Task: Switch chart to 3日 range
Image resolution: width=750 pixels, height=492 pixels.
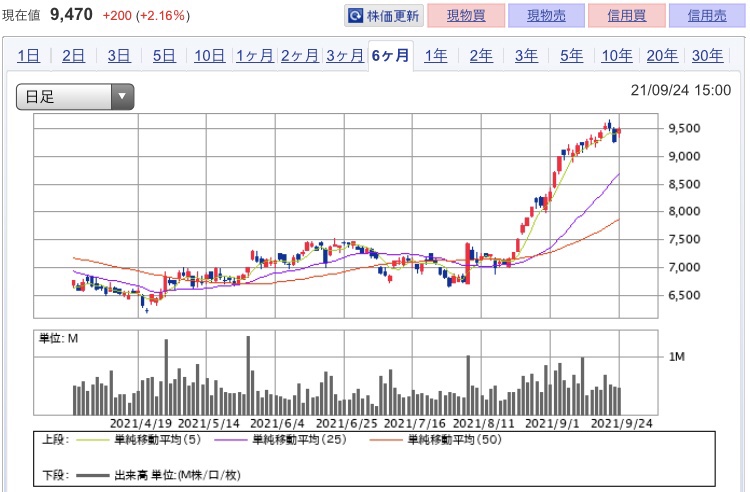Action: click(x=119, y=56)
